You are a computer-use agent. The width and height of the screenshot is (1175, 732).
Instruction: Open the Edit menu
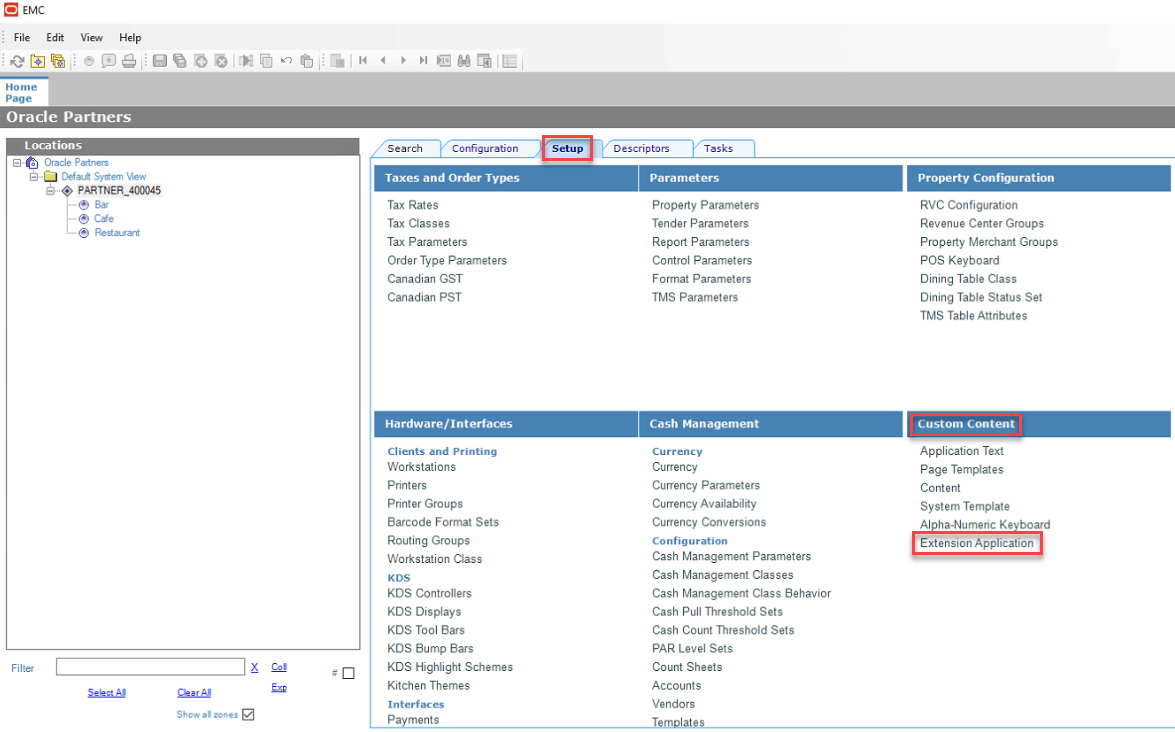tap(55, 37)
